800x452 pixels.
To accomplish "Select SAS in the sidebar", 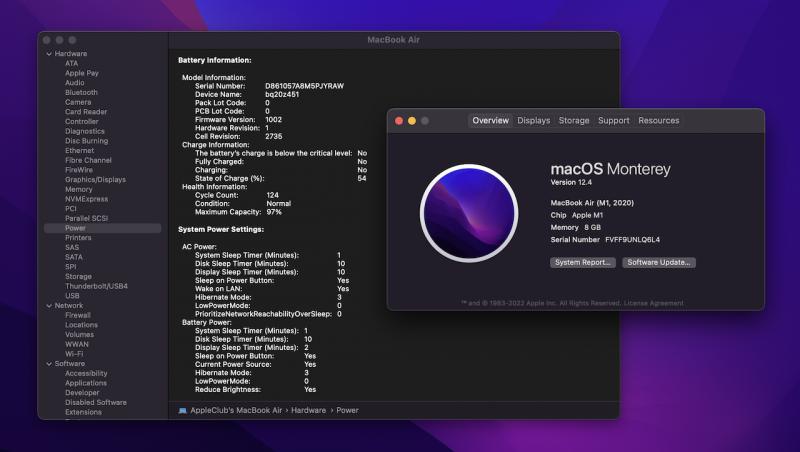I will click(x=72, y=247).
